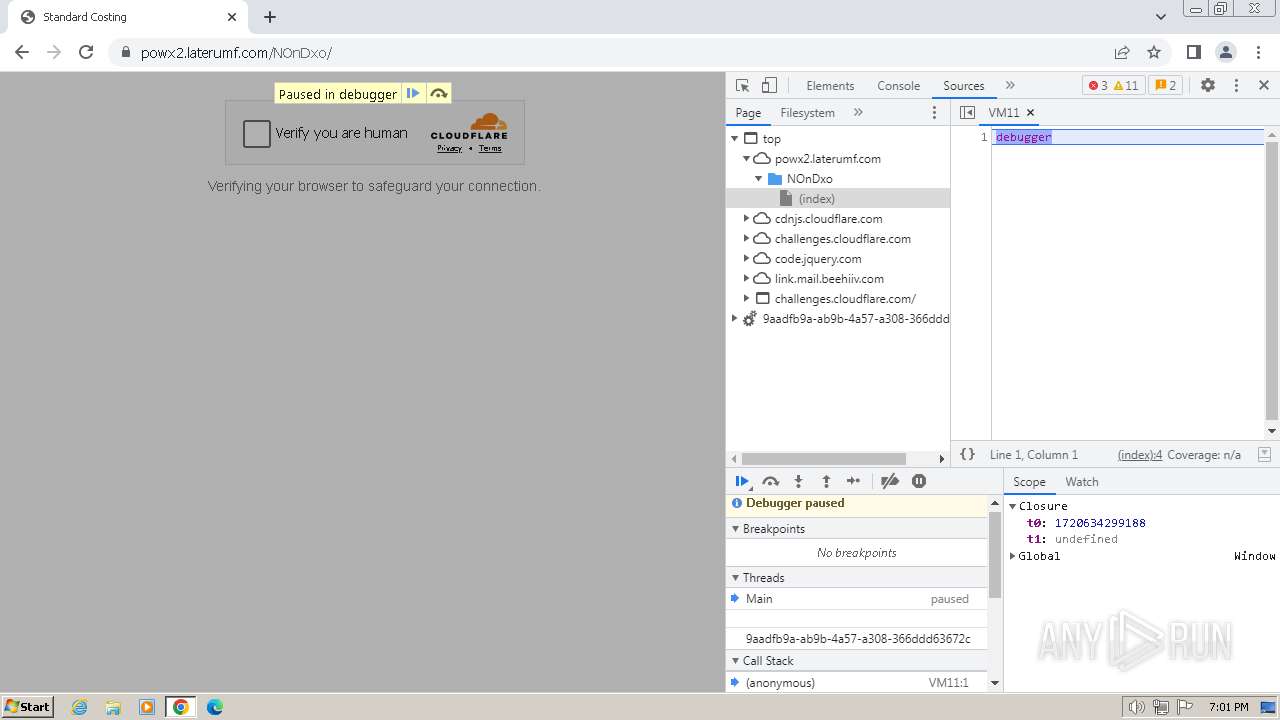The height and width of the screenshot is (720, 1280).
Task: Expand the 9aadfb9a worker node
Action: click(x=734, y=319)
